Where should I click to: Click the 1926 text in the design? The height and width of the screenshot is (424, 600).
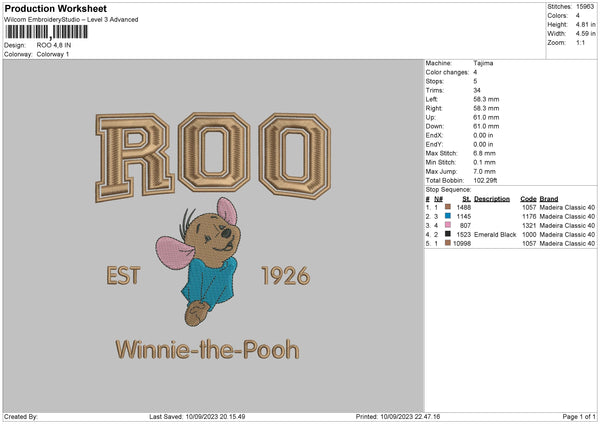point(285,275)
